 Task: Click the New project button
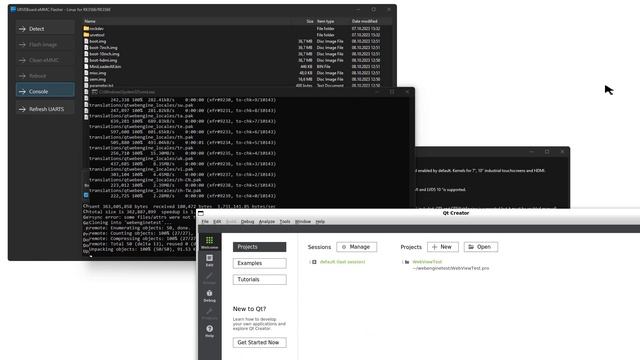[443, 247]
